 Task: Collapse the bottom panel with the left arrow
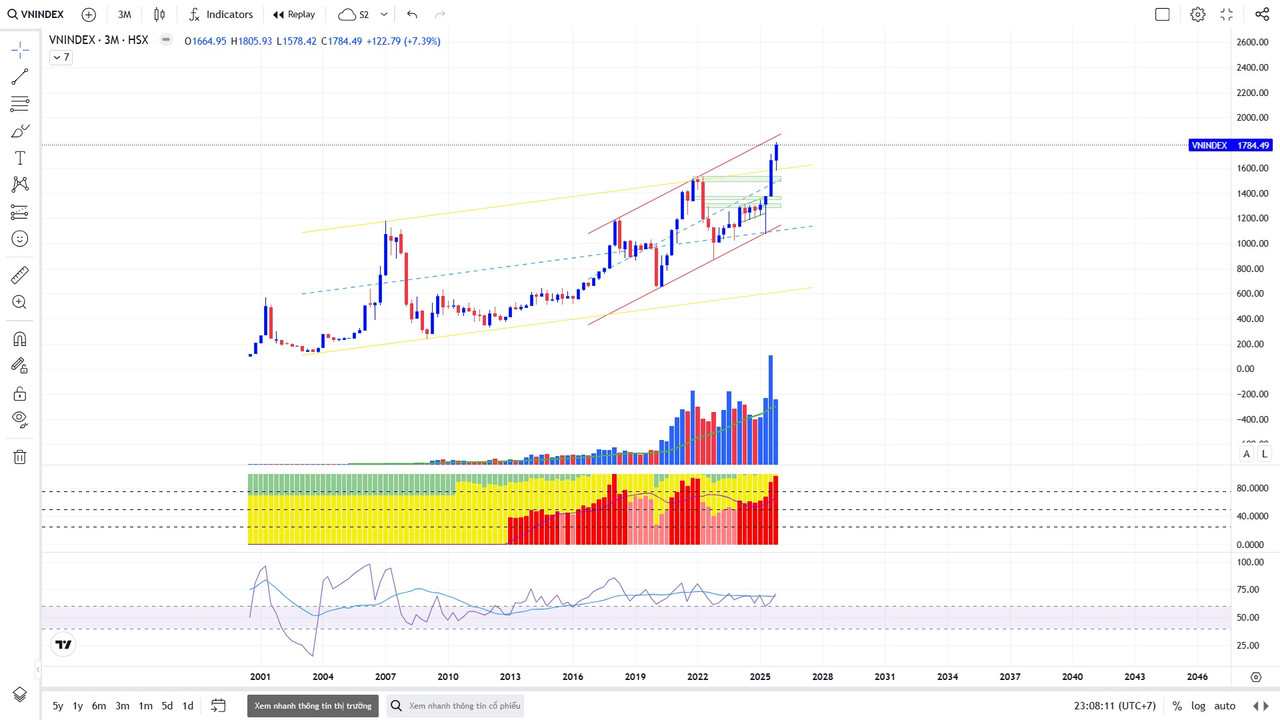[x=1258, y=707]
